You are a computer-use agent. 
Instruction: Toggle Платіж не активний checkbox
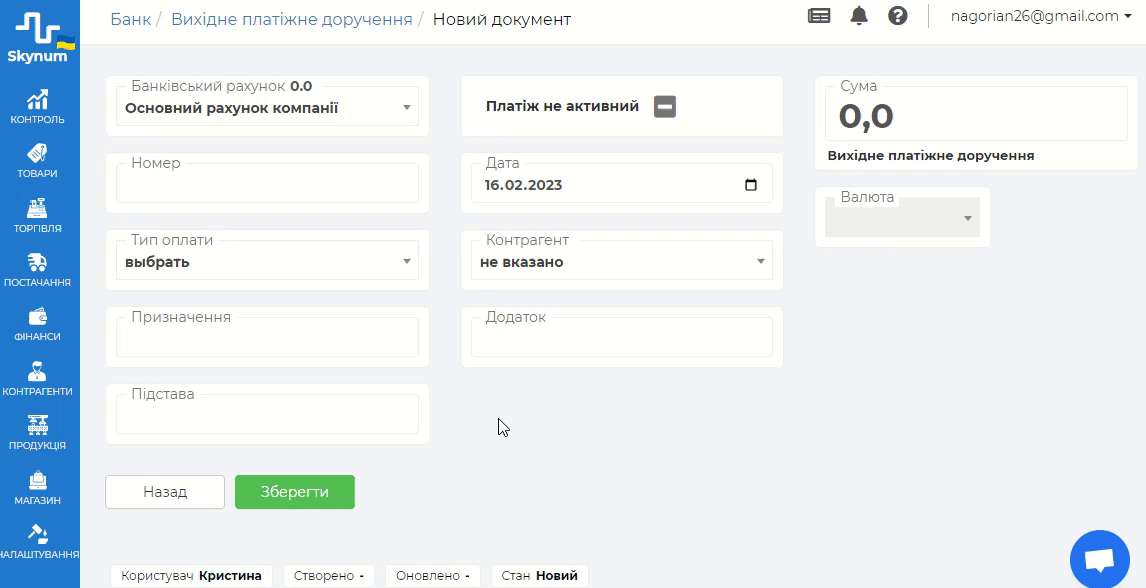point(664,107)
